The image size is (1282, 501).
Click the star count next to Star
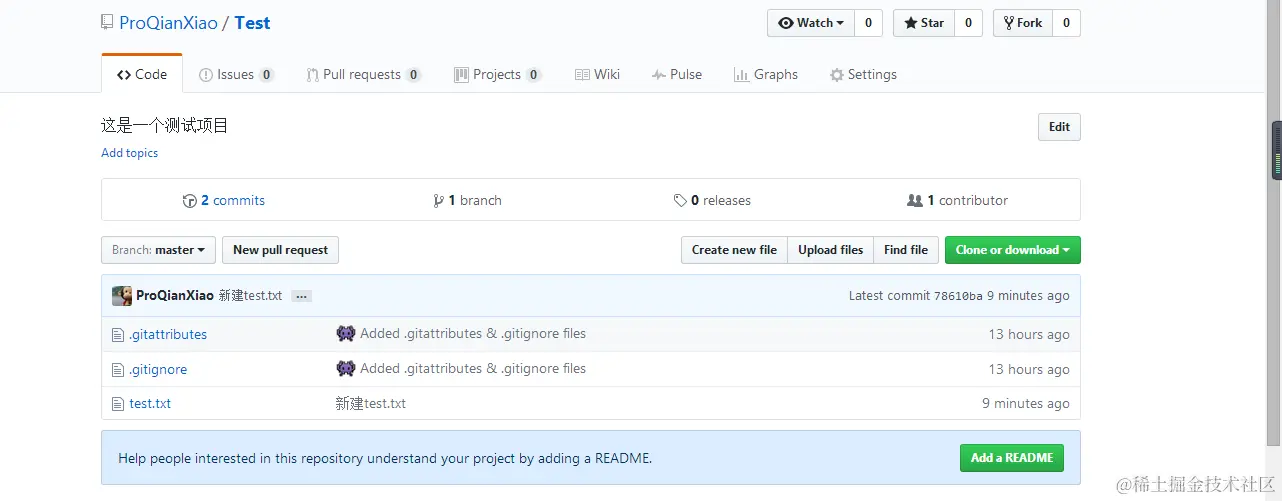pos(968,23)
